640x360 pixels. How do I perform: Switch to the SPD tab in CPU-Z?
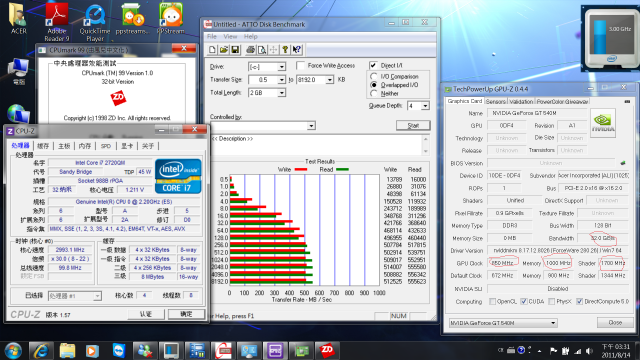coord(106,146)
